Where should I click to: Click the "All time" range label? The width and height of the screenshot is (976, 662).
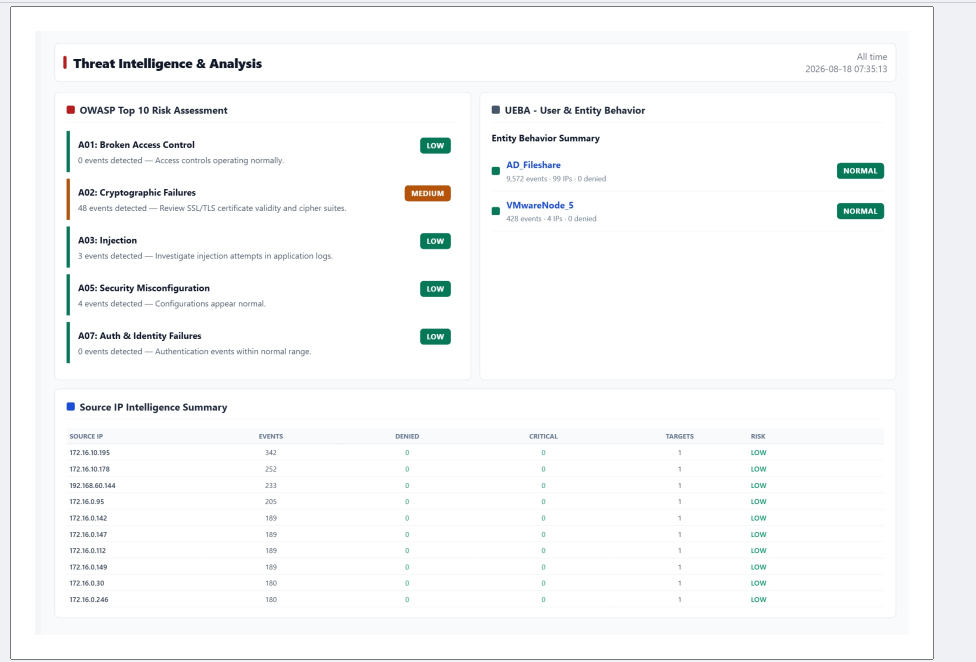coord(871,57)
